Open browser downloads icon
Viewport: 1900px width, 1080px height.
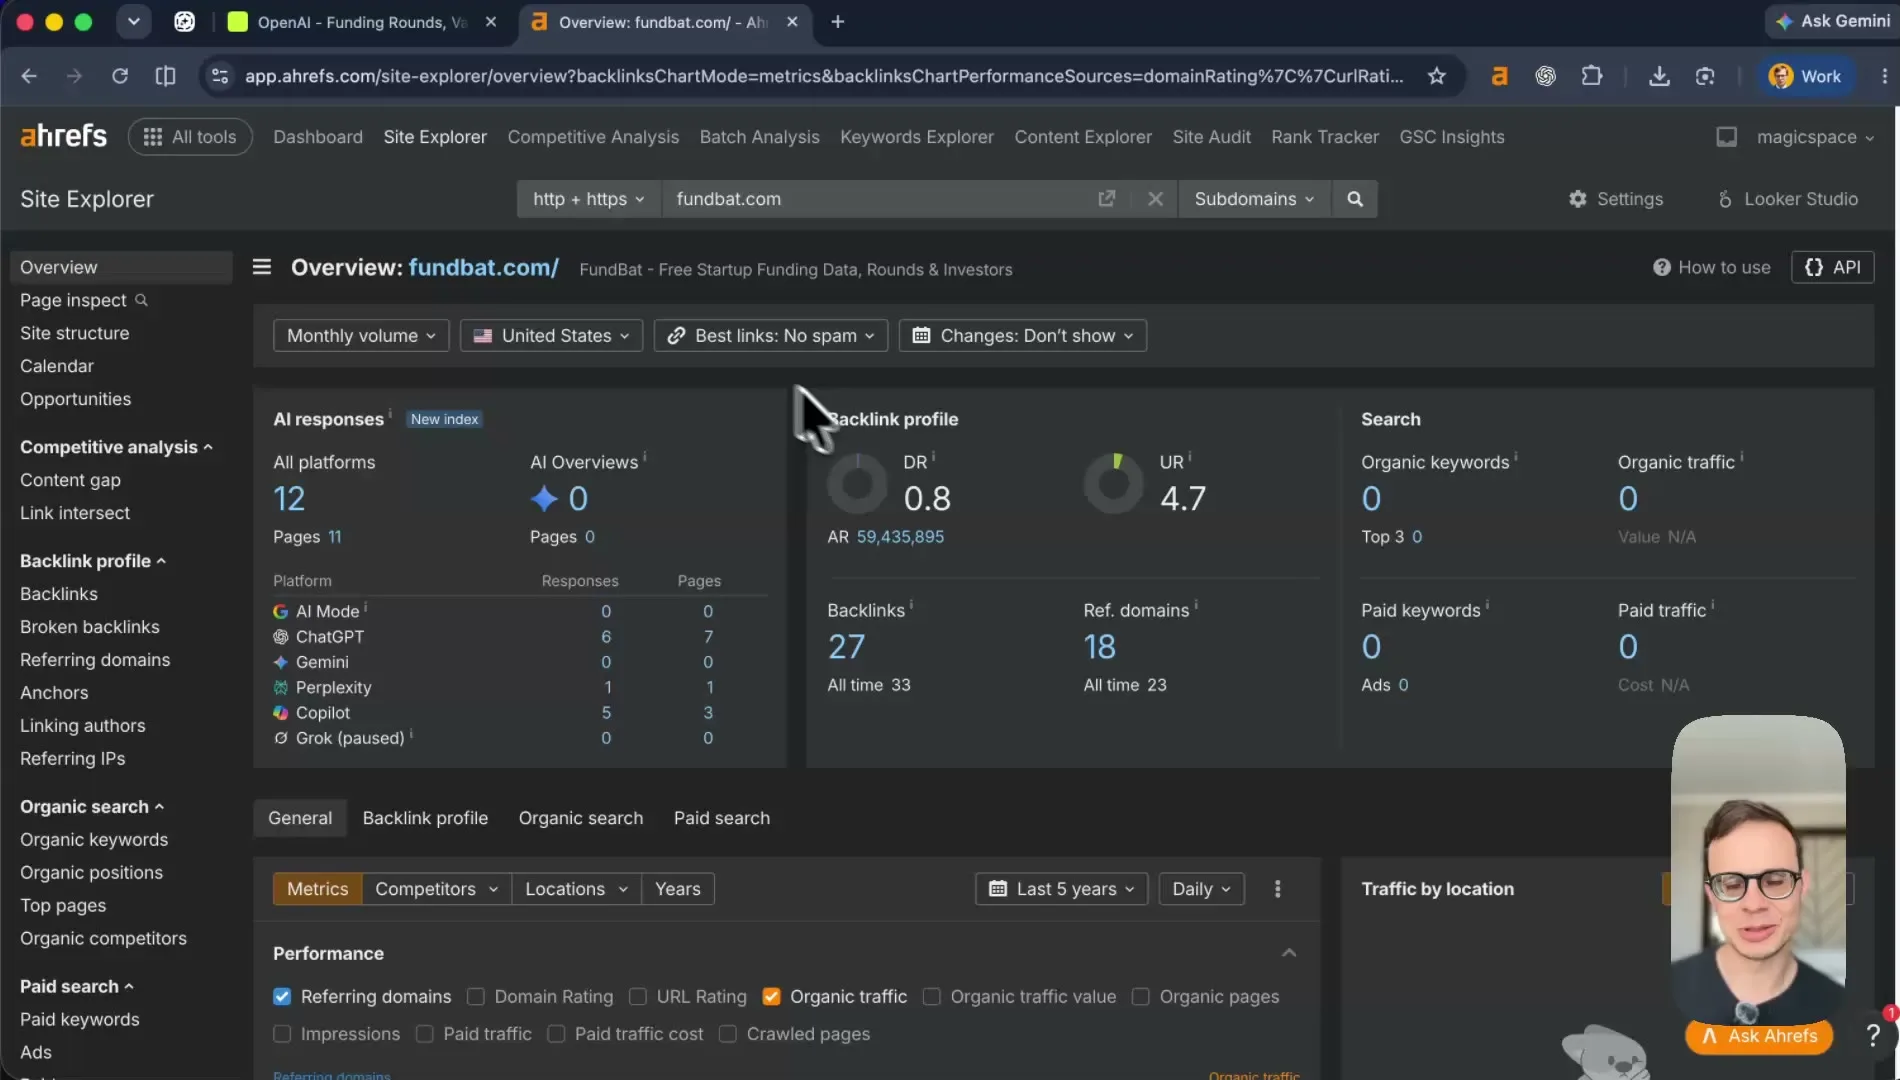1659,76
